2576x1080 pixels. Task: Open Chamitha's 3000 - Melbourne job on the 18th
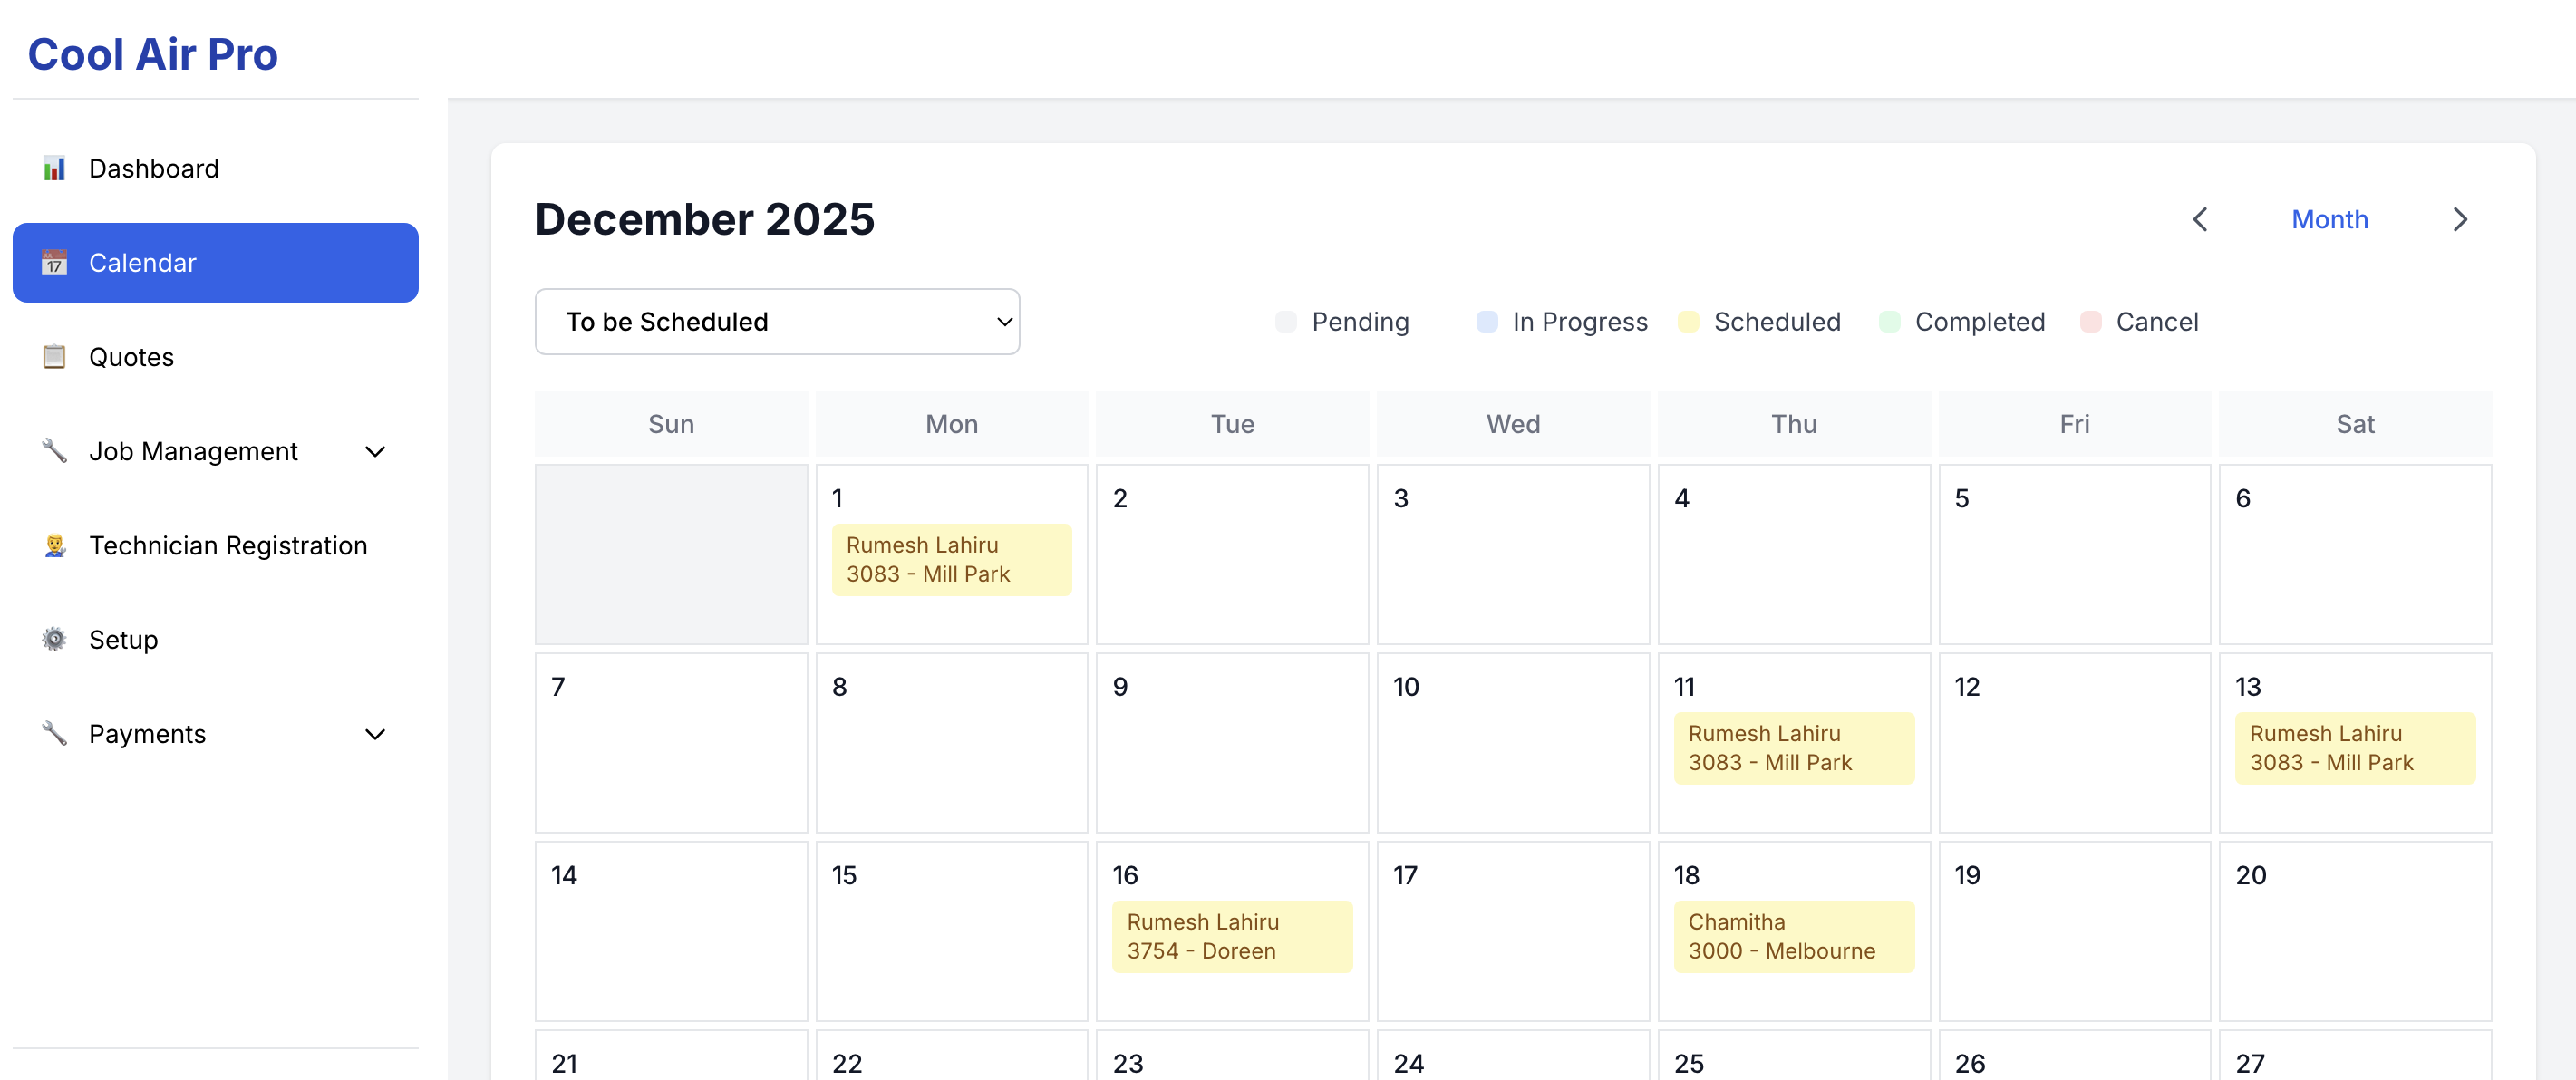(x=1793, y=936)
